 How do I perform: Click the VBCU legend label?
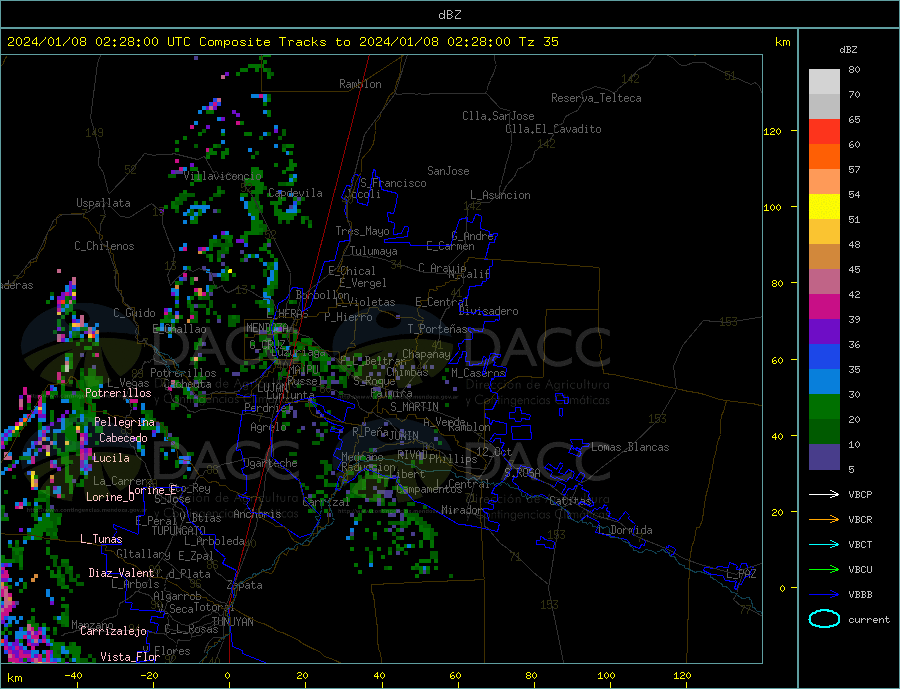point(860,570)
